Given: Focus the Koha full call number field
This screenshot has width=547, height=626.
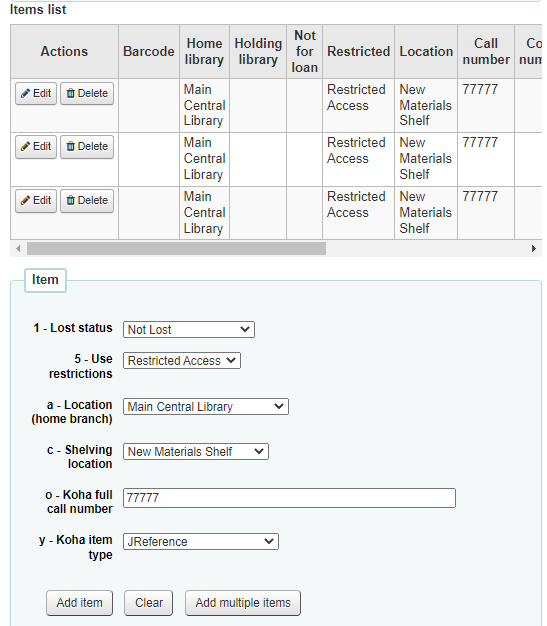Looking at the screenshot, I should point(289,498).
